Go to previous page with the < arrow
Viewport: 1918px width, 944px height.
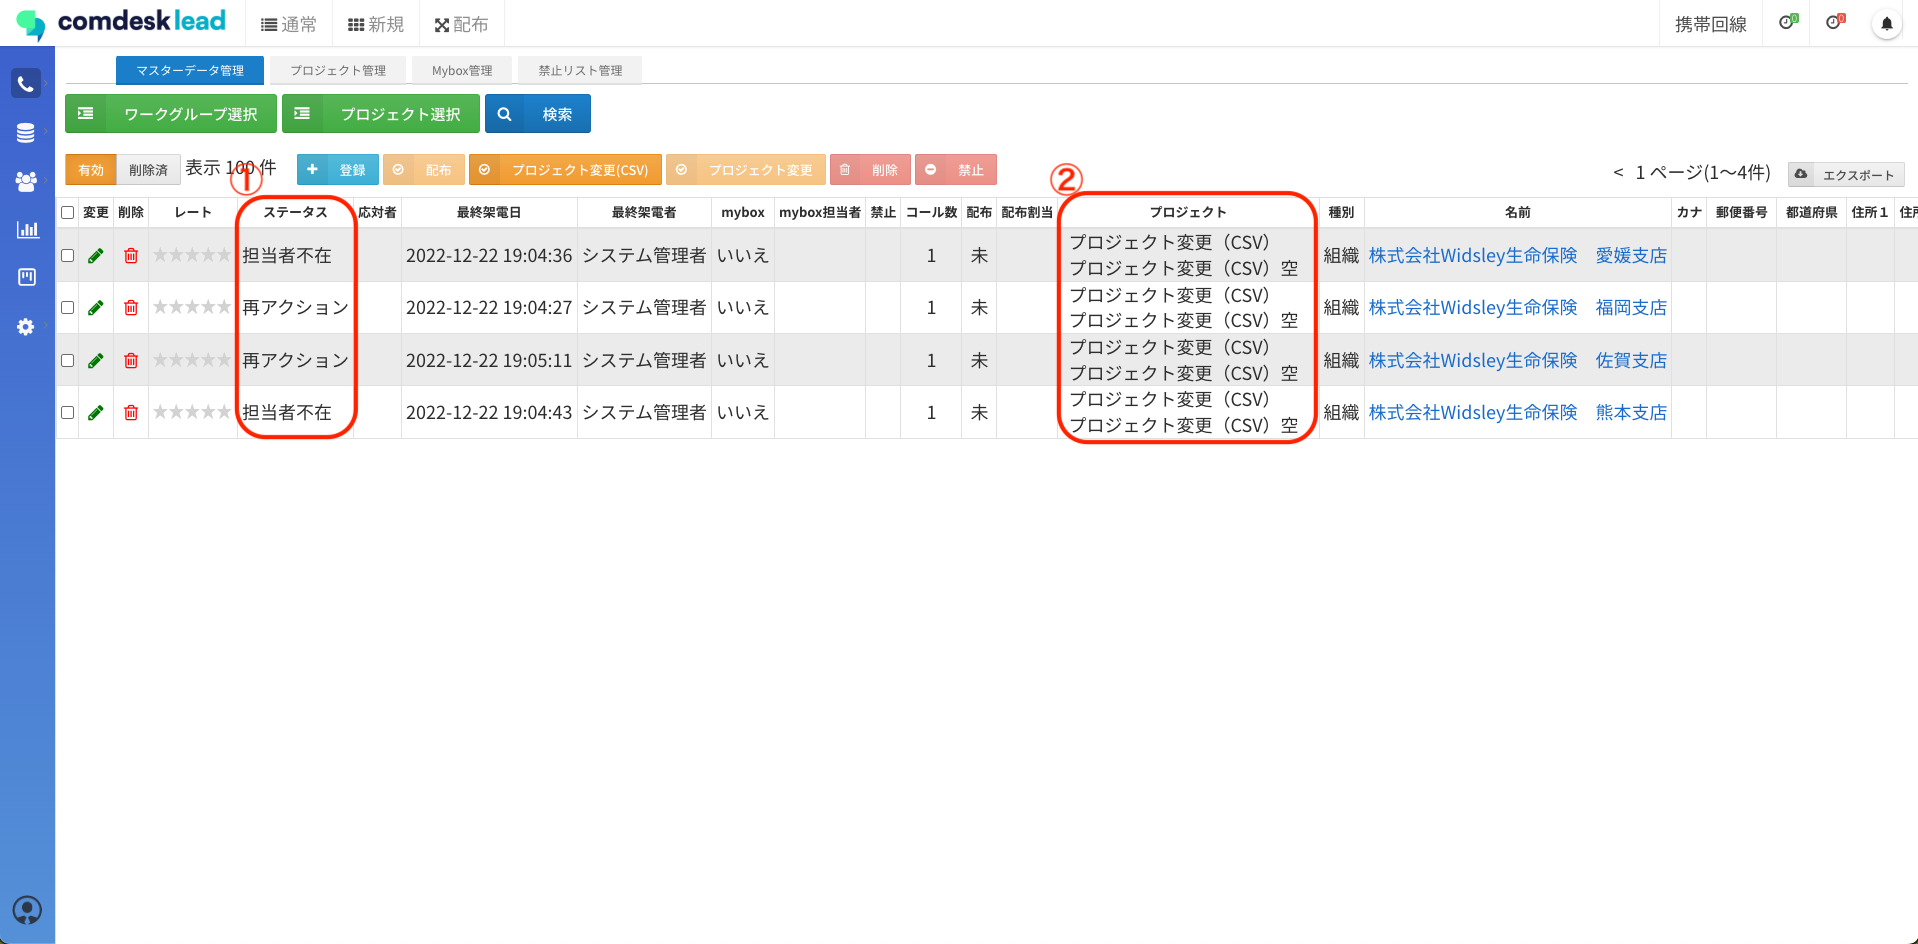(x=1618, y=173)
